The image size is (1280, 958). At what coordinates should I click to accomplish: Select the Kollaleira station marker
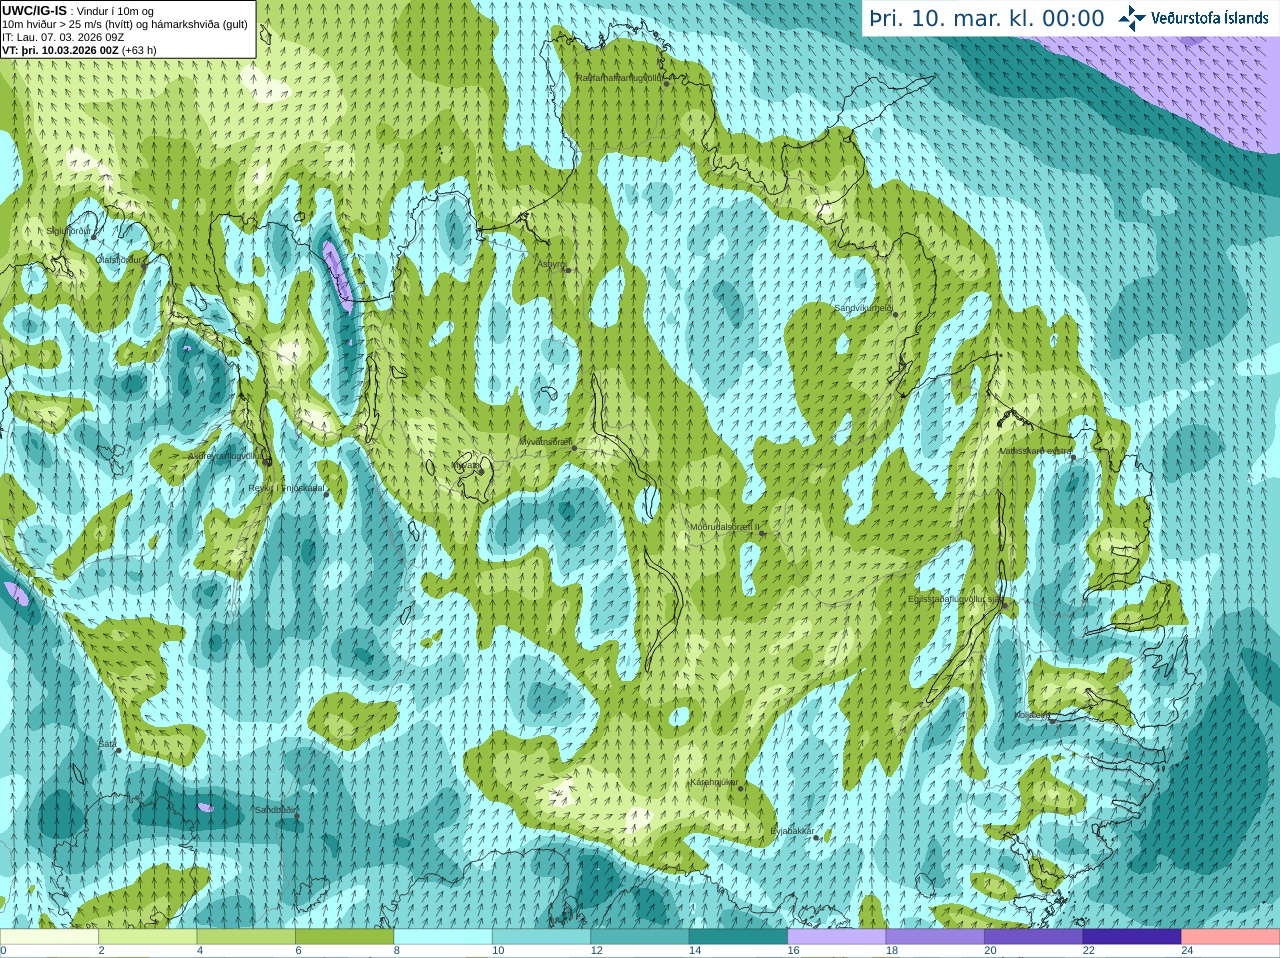tap(1053, 719)
